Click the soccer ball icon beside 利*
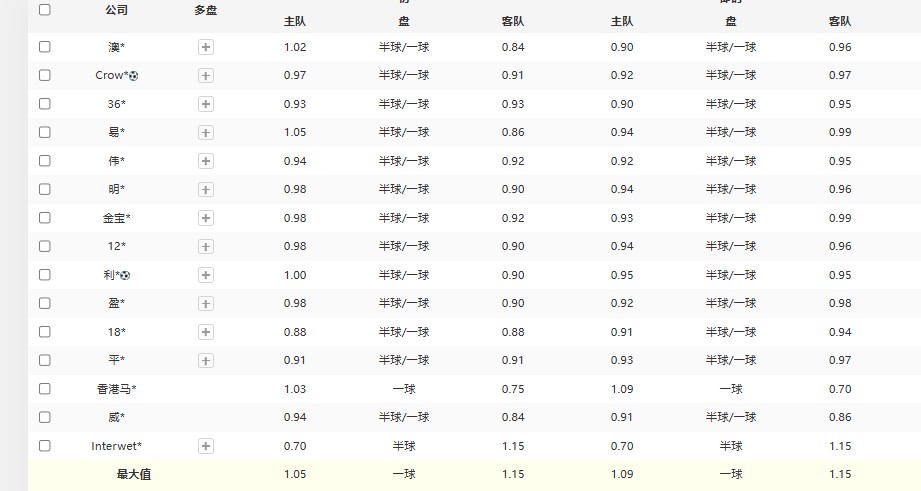Image resolution: width=921 pixels, height=491 pixels. [126, 275]
